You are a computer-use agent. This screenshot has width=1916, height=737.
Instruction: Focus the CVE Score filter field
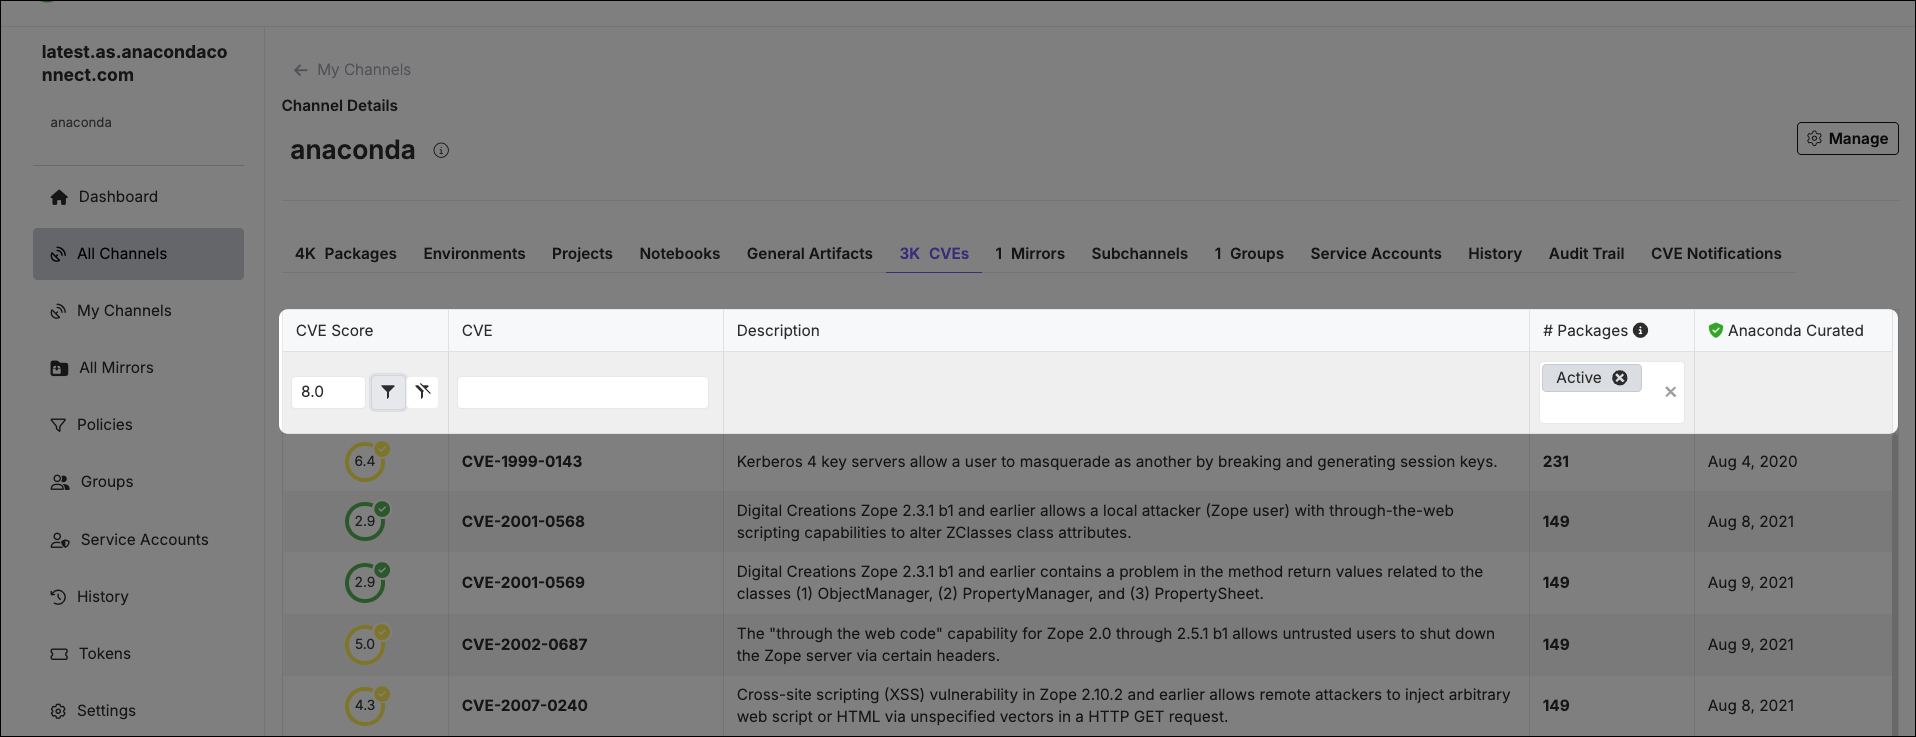tap(329, 392)
